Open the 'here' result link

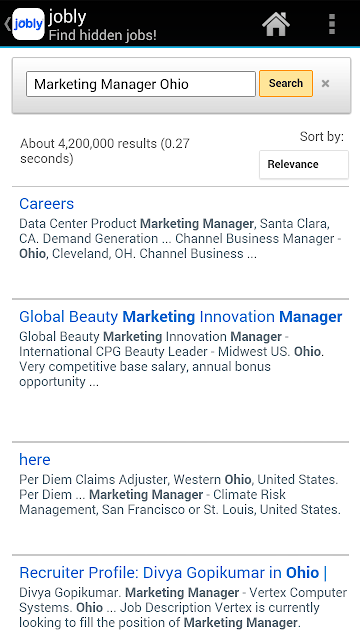[x=35, y=460]
